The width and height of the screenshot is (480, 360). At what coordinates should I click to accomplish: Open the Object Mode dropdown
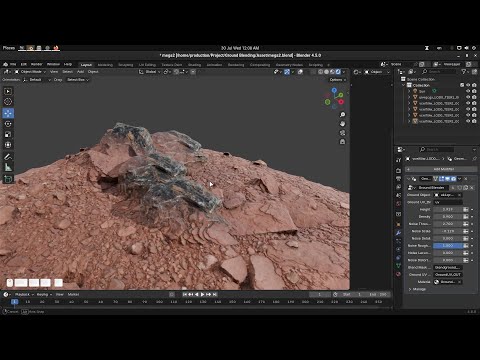(x=30, y=72)
